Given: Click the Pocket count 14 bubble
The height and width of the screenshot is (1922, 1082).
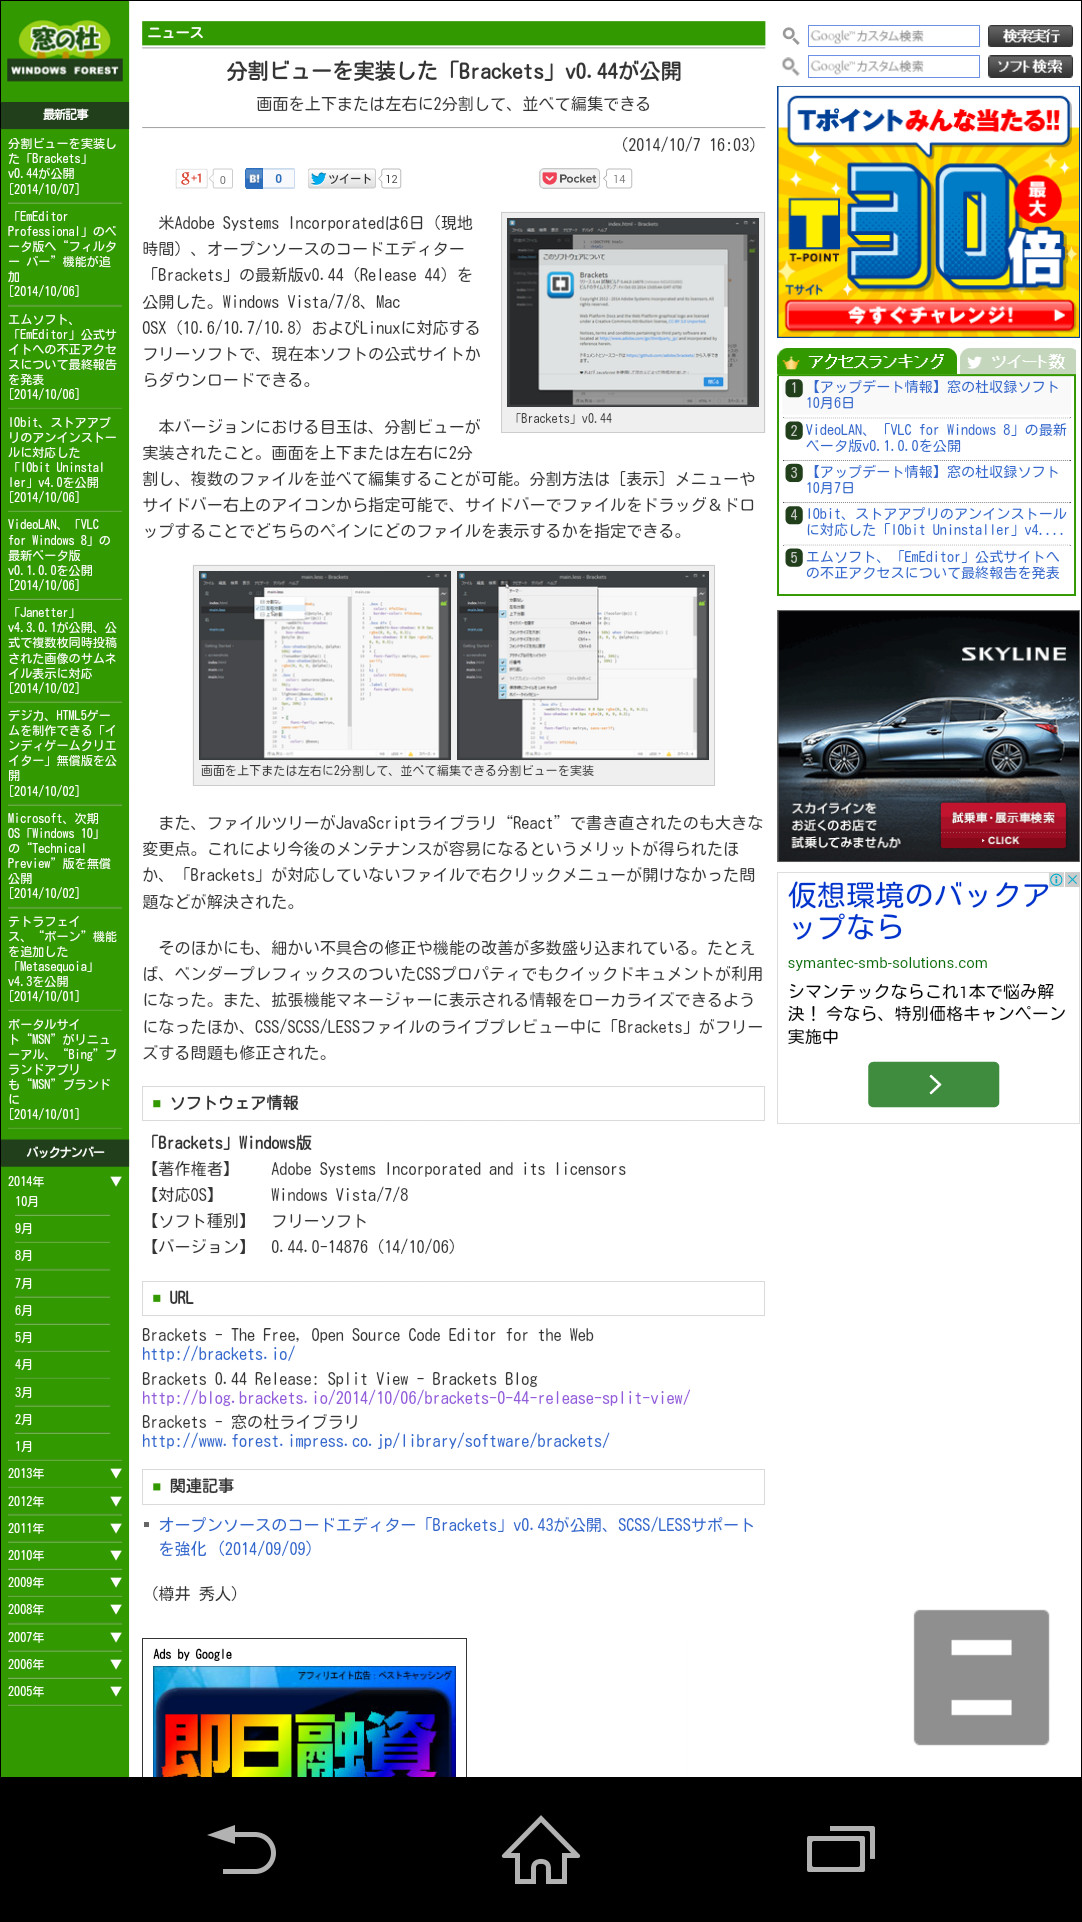Looking at the screenshot, I should coord(619,179).
